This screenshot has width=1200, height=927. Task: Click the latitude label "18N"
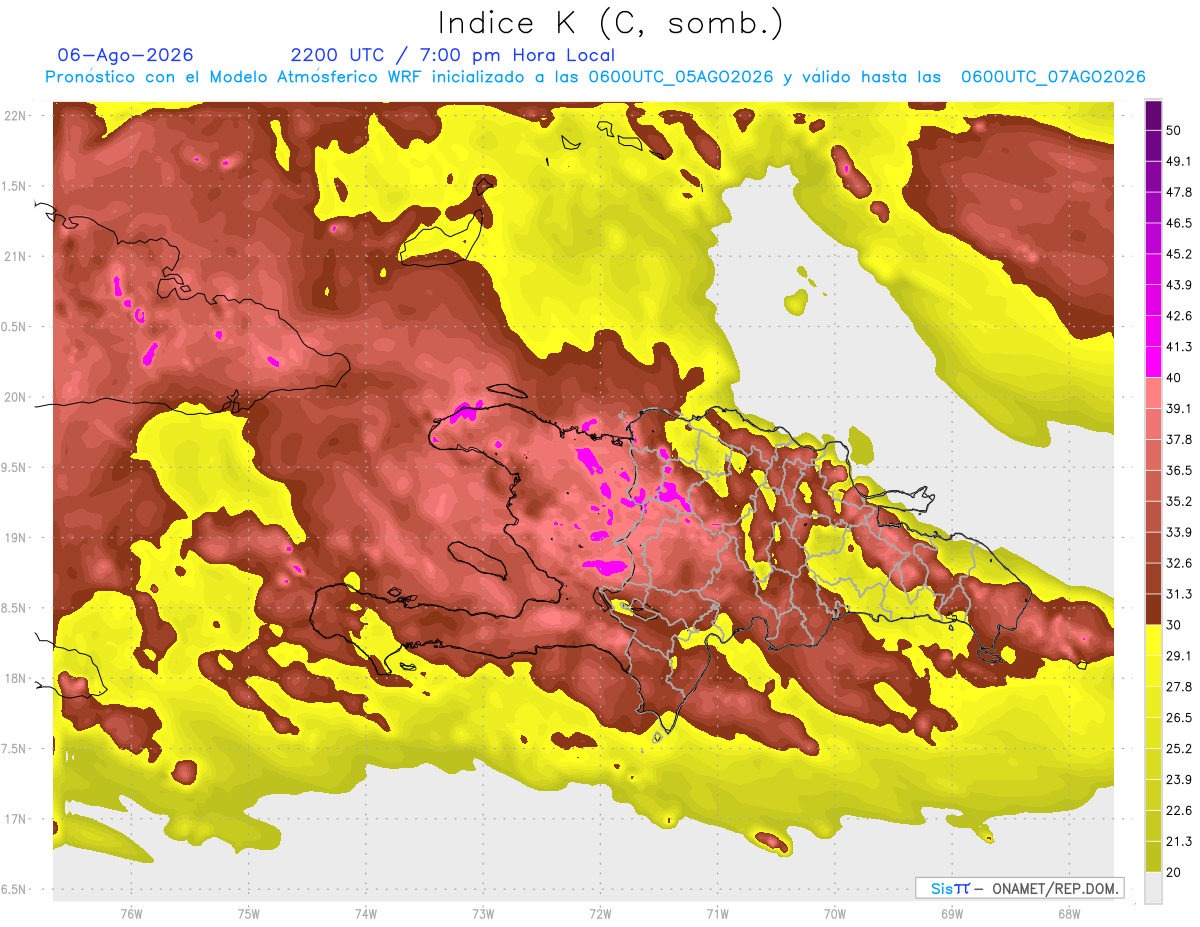click(x=16, y=679)
